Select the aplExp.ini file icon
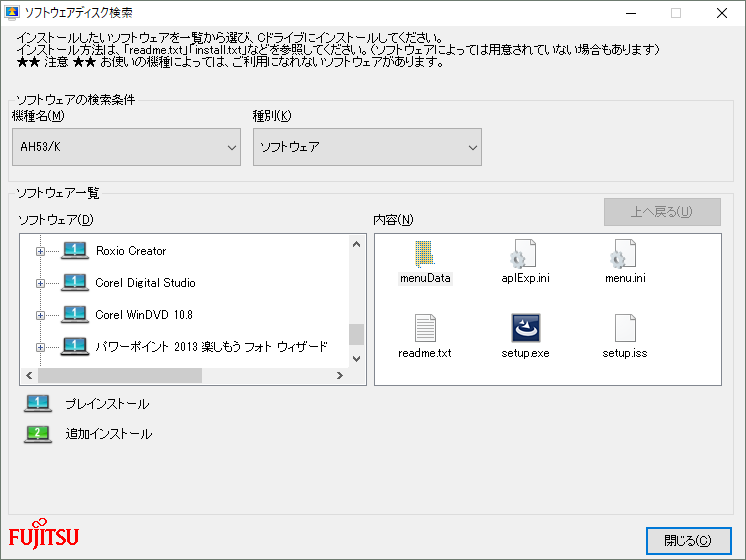 tap(524, 253)
